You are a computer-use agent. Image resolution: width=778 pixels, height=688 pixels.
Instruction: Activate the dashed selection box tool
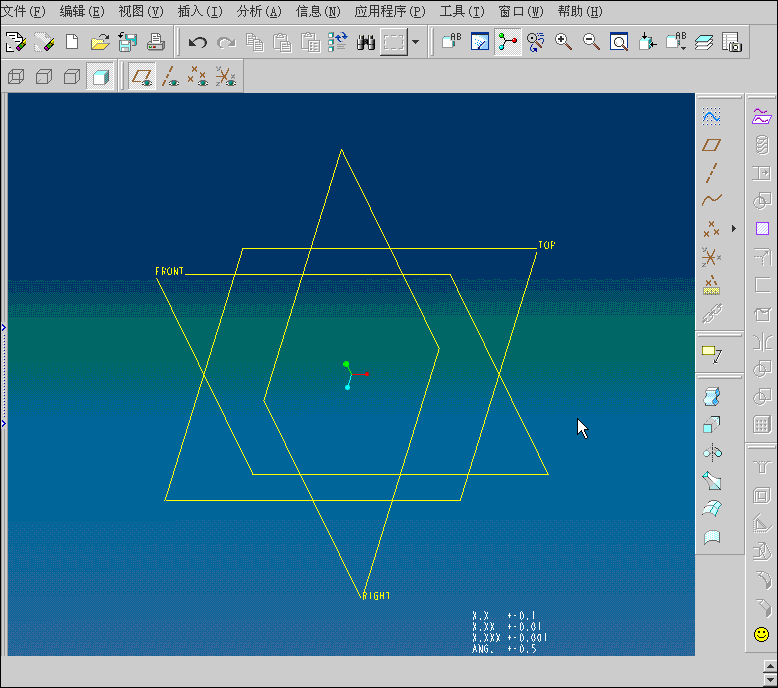(x=394, y=42)
